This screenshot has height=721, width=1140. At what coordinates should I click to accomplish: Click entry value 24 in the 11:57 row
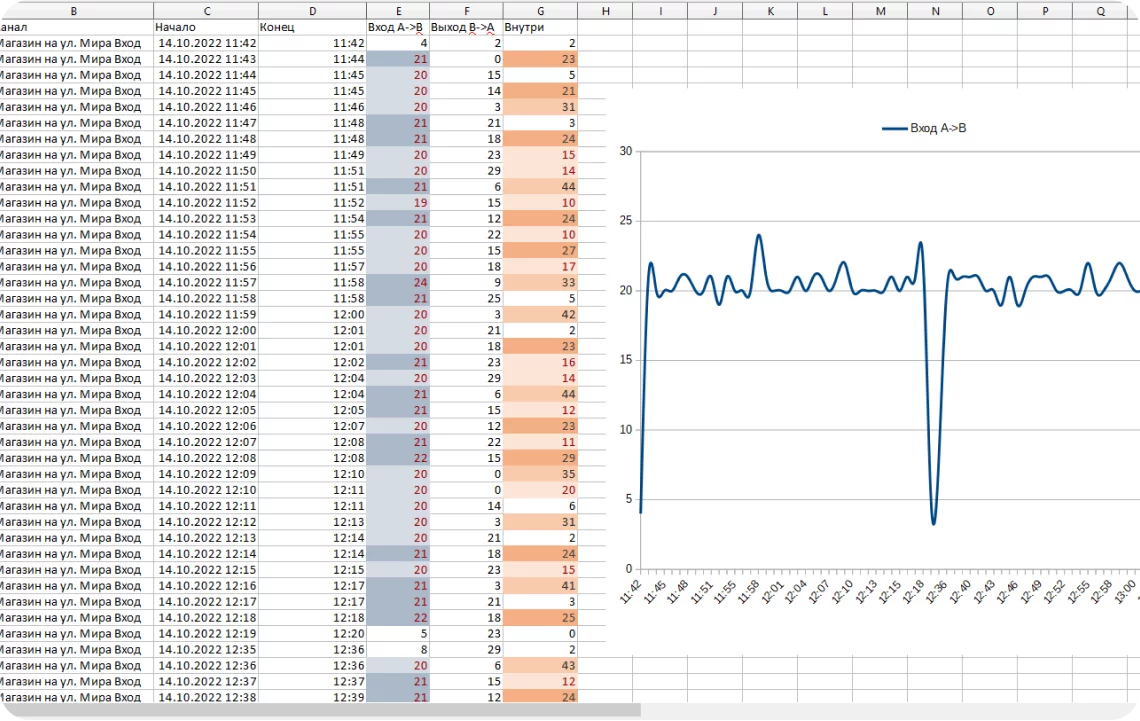tap(398, 283)
